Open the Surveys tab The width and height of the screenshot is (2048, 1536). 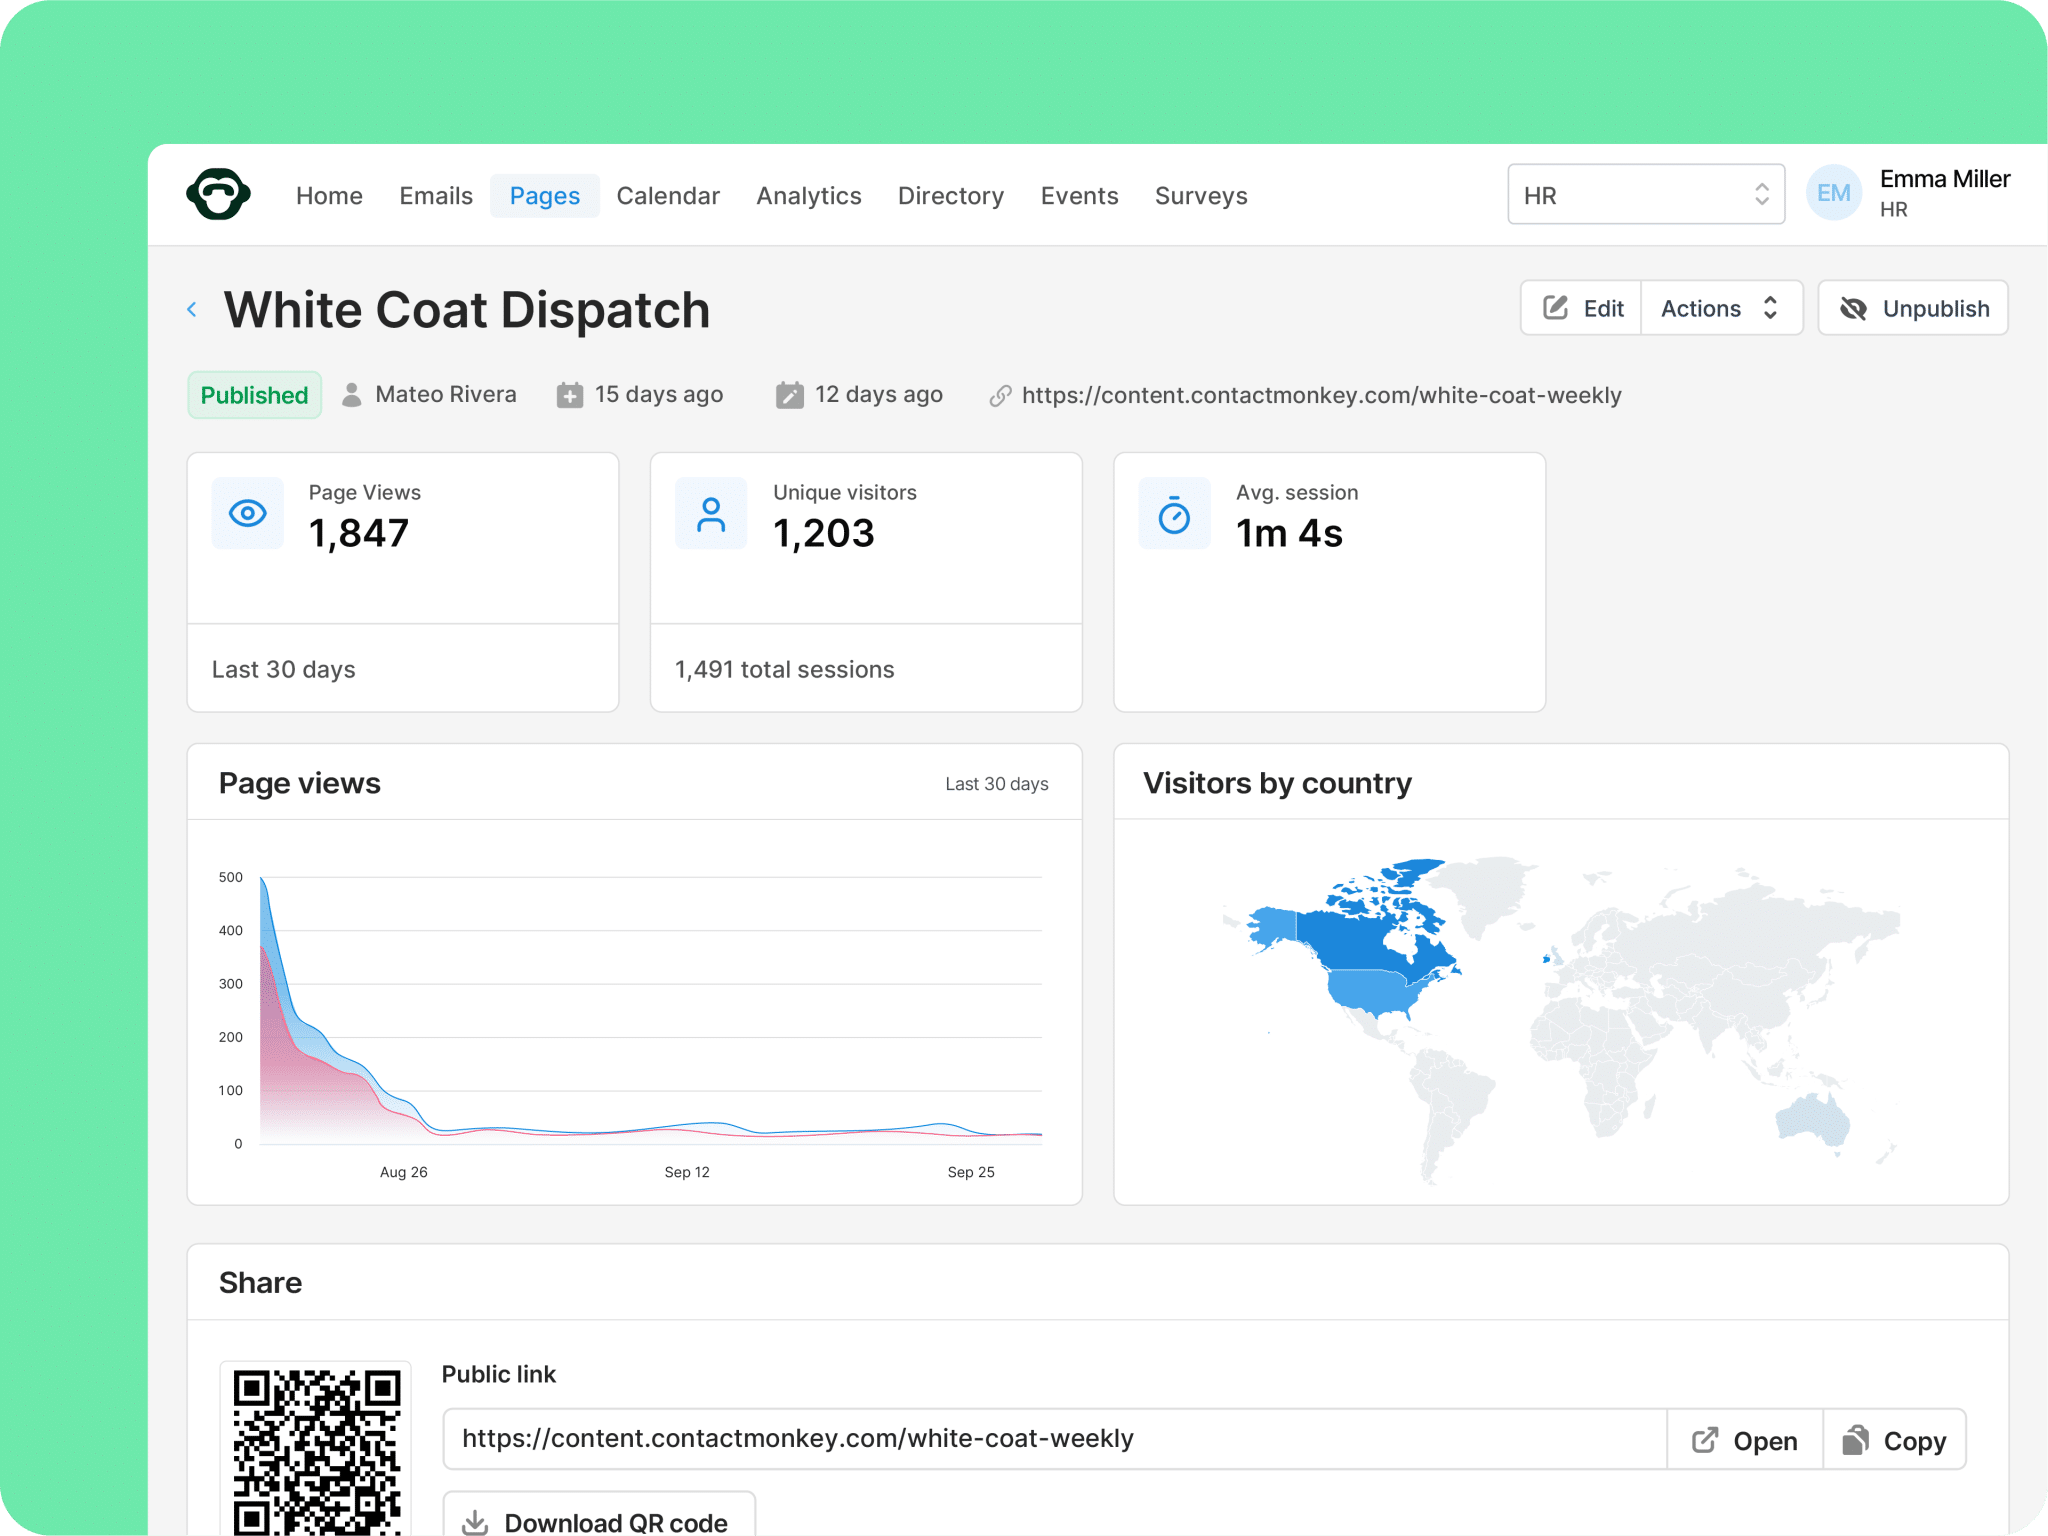(1201, 196)
